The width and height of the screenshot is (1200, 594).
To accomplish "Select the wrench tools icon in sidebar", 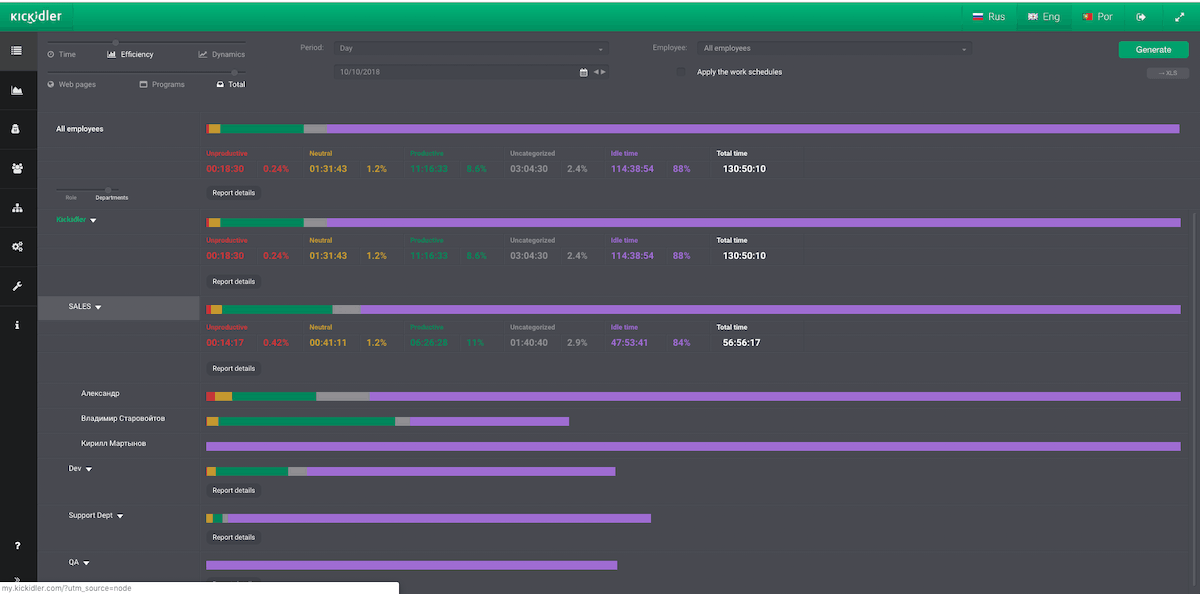I will pos(17,286).
